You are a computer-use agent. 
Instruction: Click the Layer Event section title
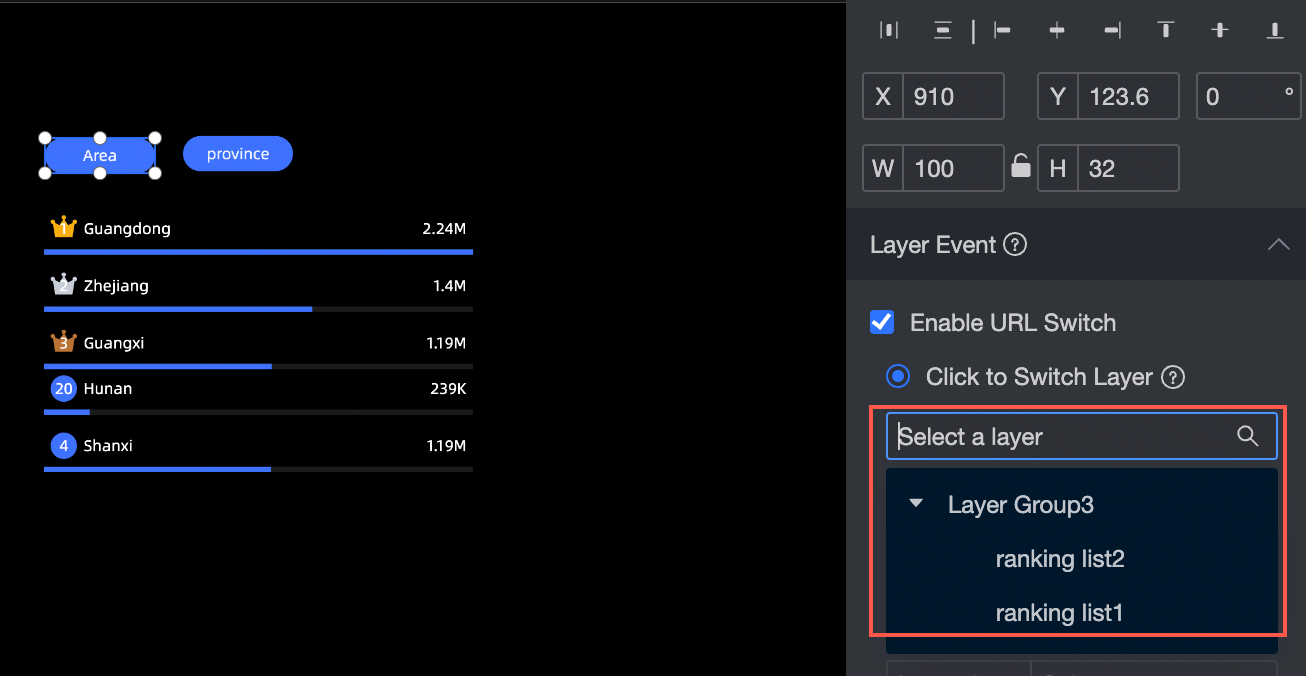(x=933, y=245)
